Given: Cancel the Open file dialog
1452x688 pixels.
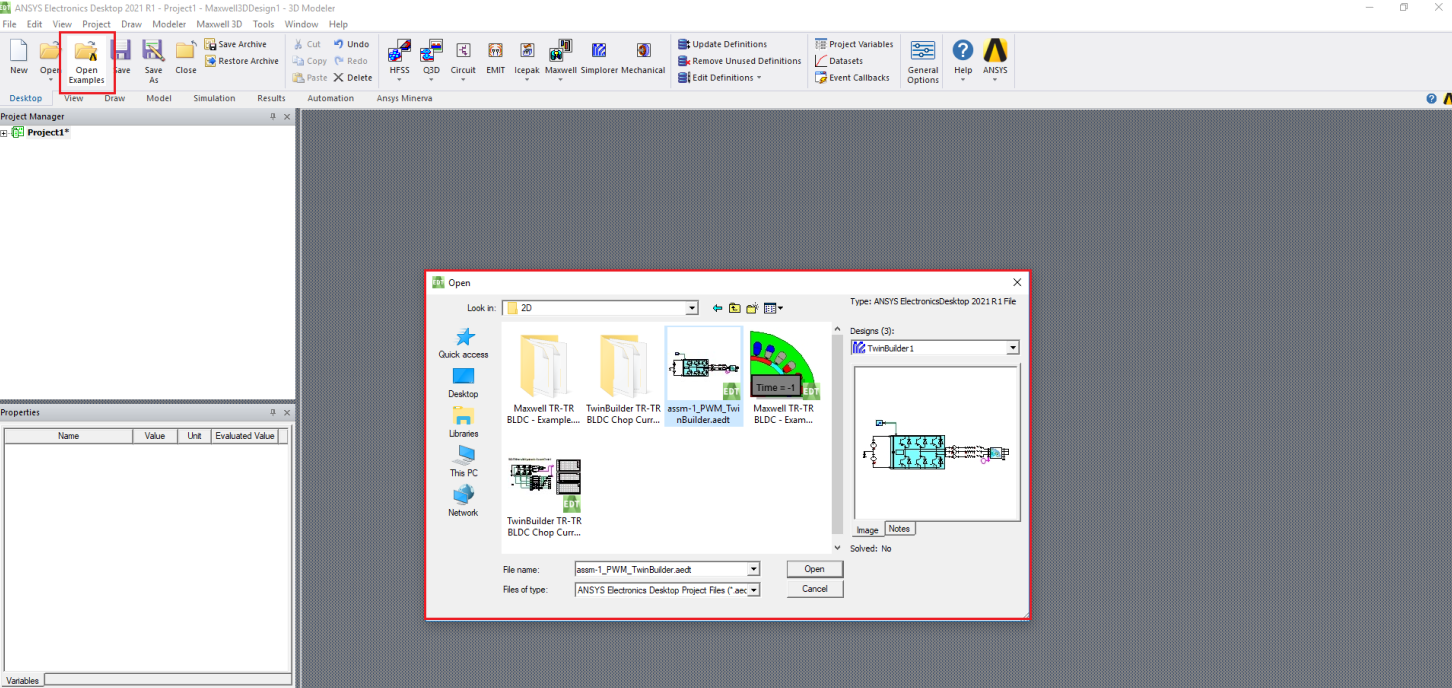Looking at the screenshot, I should [x=814, y=589].
